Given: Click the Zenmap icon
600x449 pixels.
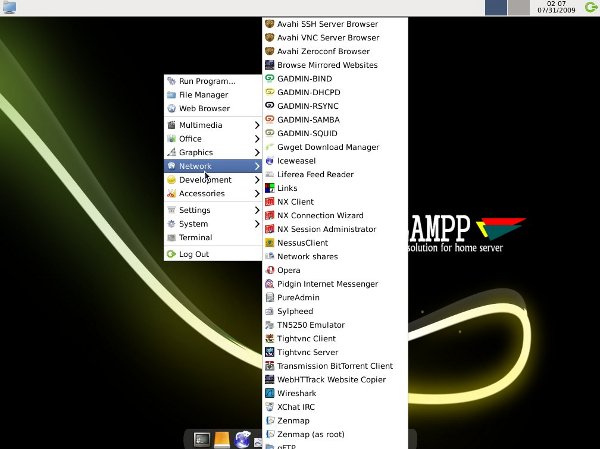Looking at the screenshot, I should point(269,421).
